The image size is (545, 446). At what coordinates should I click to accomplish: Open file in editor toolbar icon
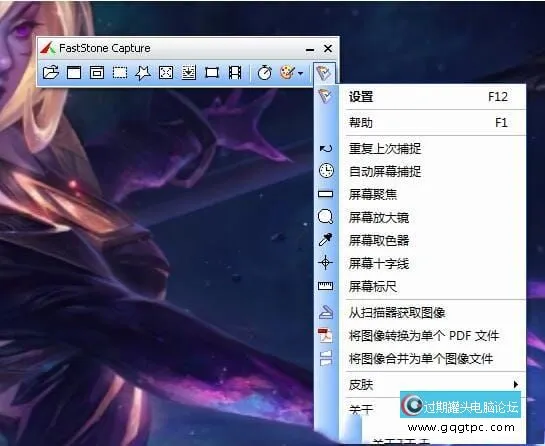coord(51,73)
